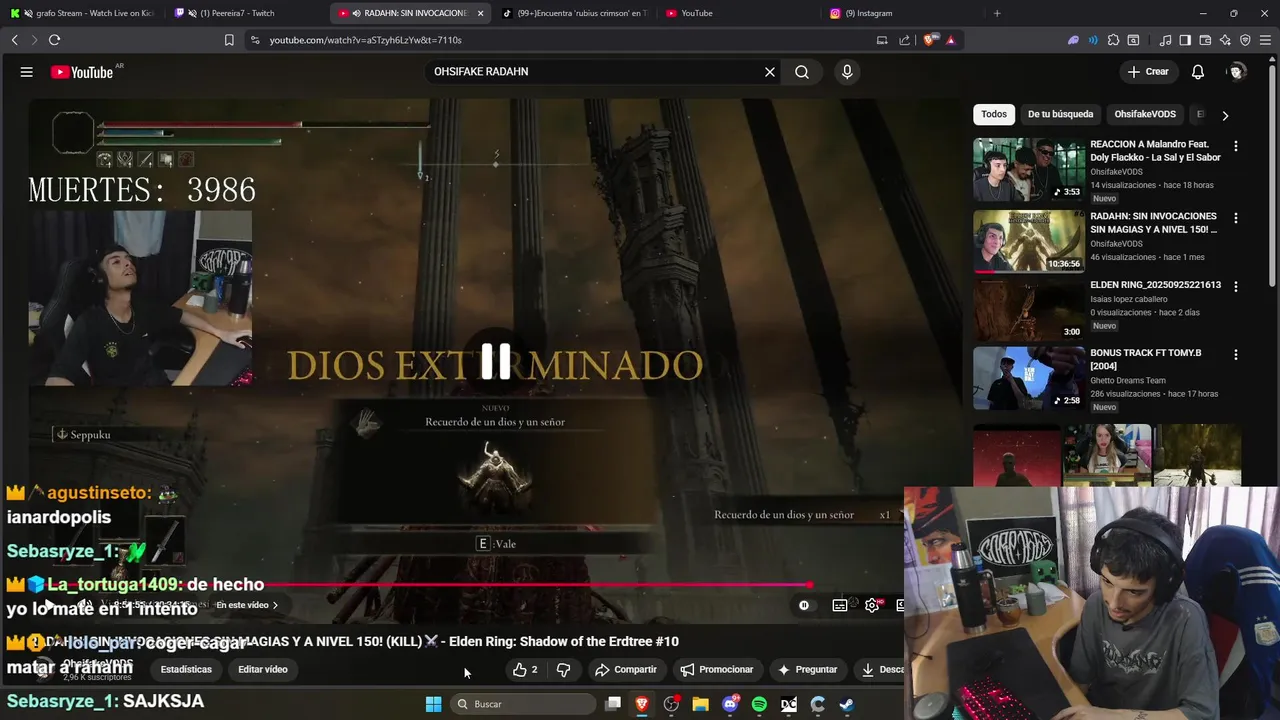Toggle the browser sidebar panel
The image size is (1280, 720).
coord(1185,40)
